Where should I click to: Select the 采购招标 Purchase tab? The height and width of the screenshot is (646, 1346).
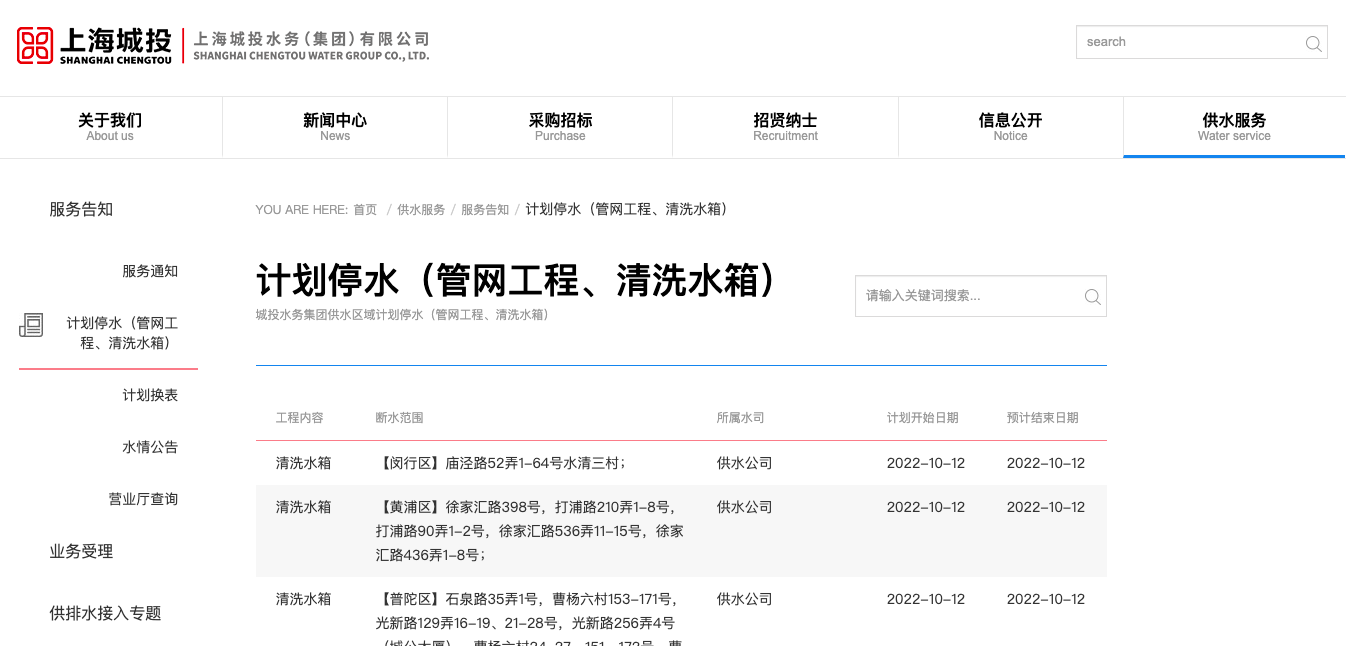(560, 126)
